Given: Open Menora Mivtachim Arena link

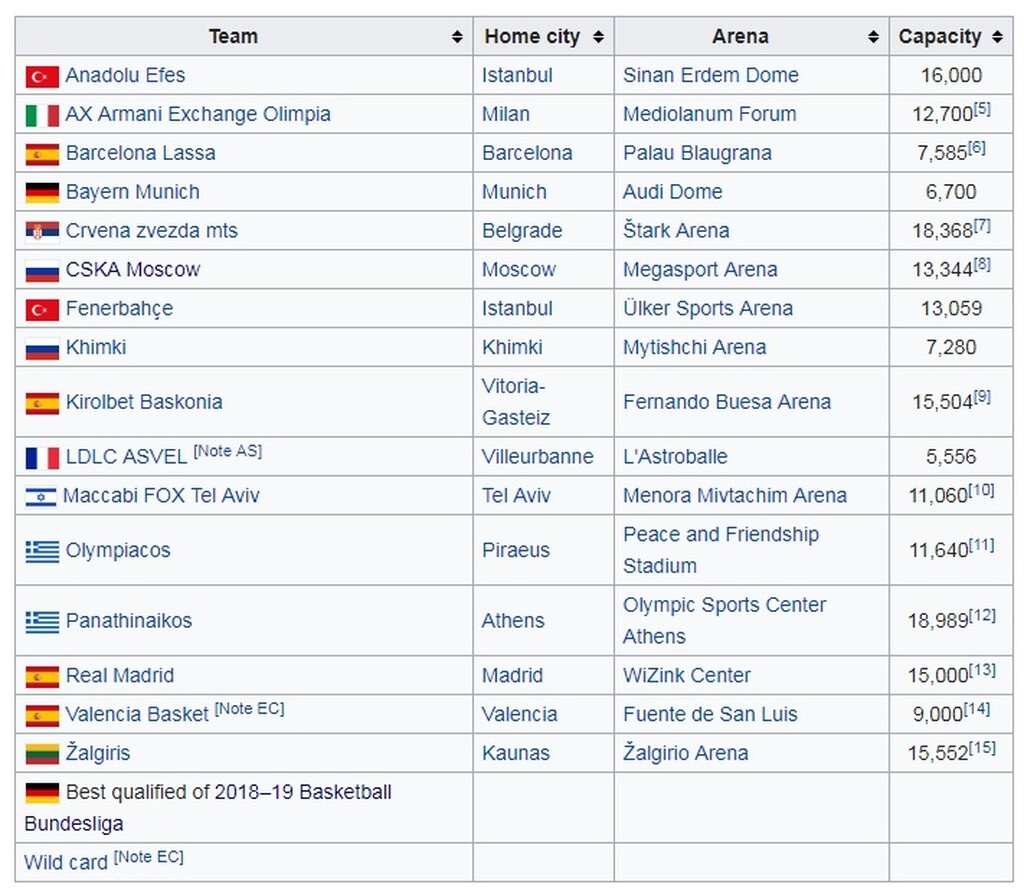Looking at the screenshot, I should click(x=735, y=495).
